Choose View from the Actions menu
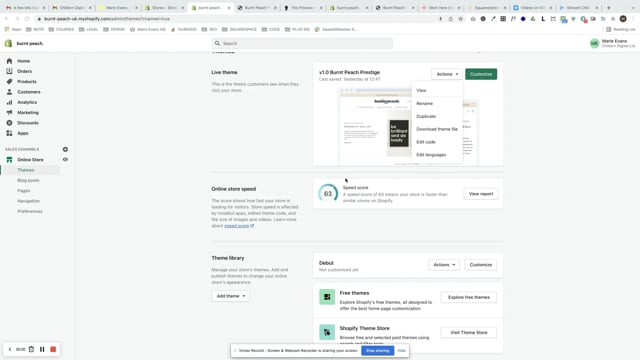Screen dimensions: 640x360 [421, 90]
